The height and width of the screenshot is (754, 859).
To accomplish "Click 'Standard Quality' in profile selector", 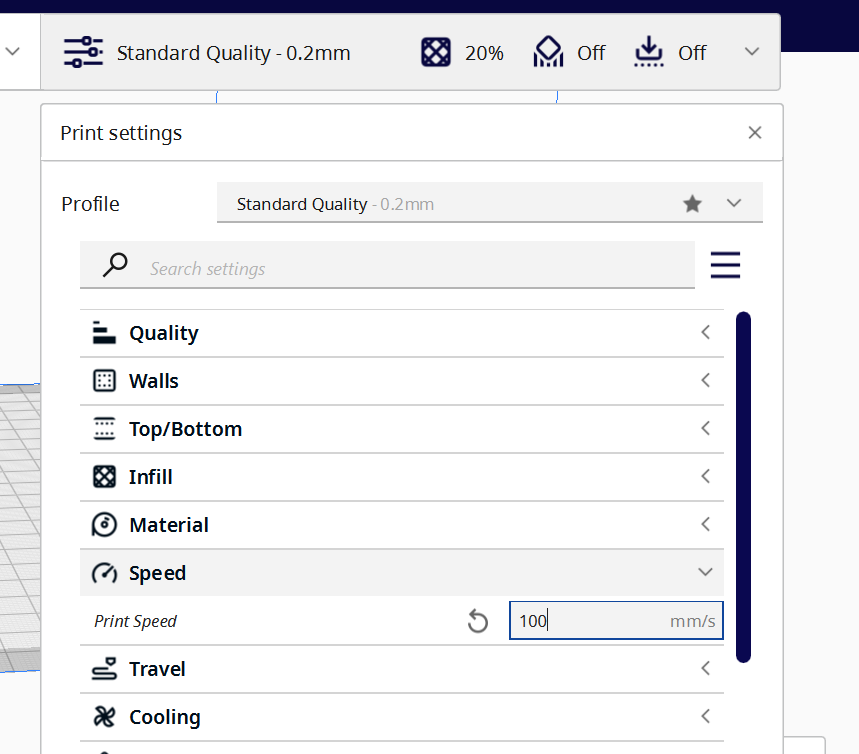I will pyautogui.click(x=302, y=204).
